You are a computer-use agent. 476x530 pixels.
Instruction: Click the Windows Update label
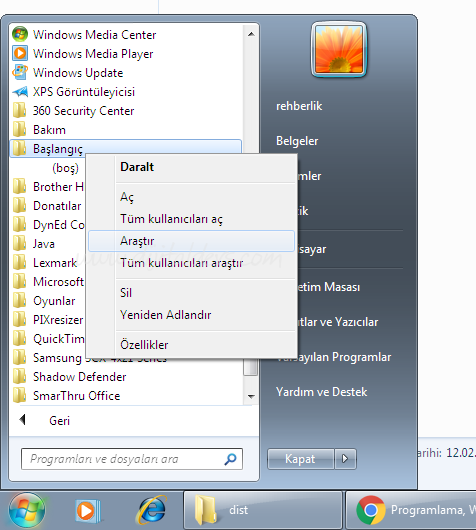tap(78, 73)
